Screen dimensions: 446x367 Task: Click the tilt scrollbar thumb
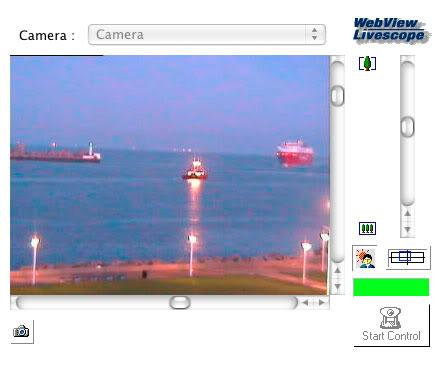point(338,96)
